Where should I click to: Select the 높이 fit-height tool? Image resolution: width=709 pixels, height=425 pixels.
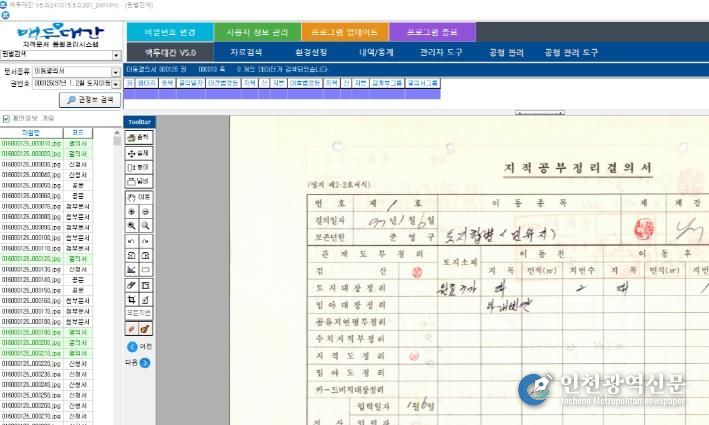click(x=139, y=167)
